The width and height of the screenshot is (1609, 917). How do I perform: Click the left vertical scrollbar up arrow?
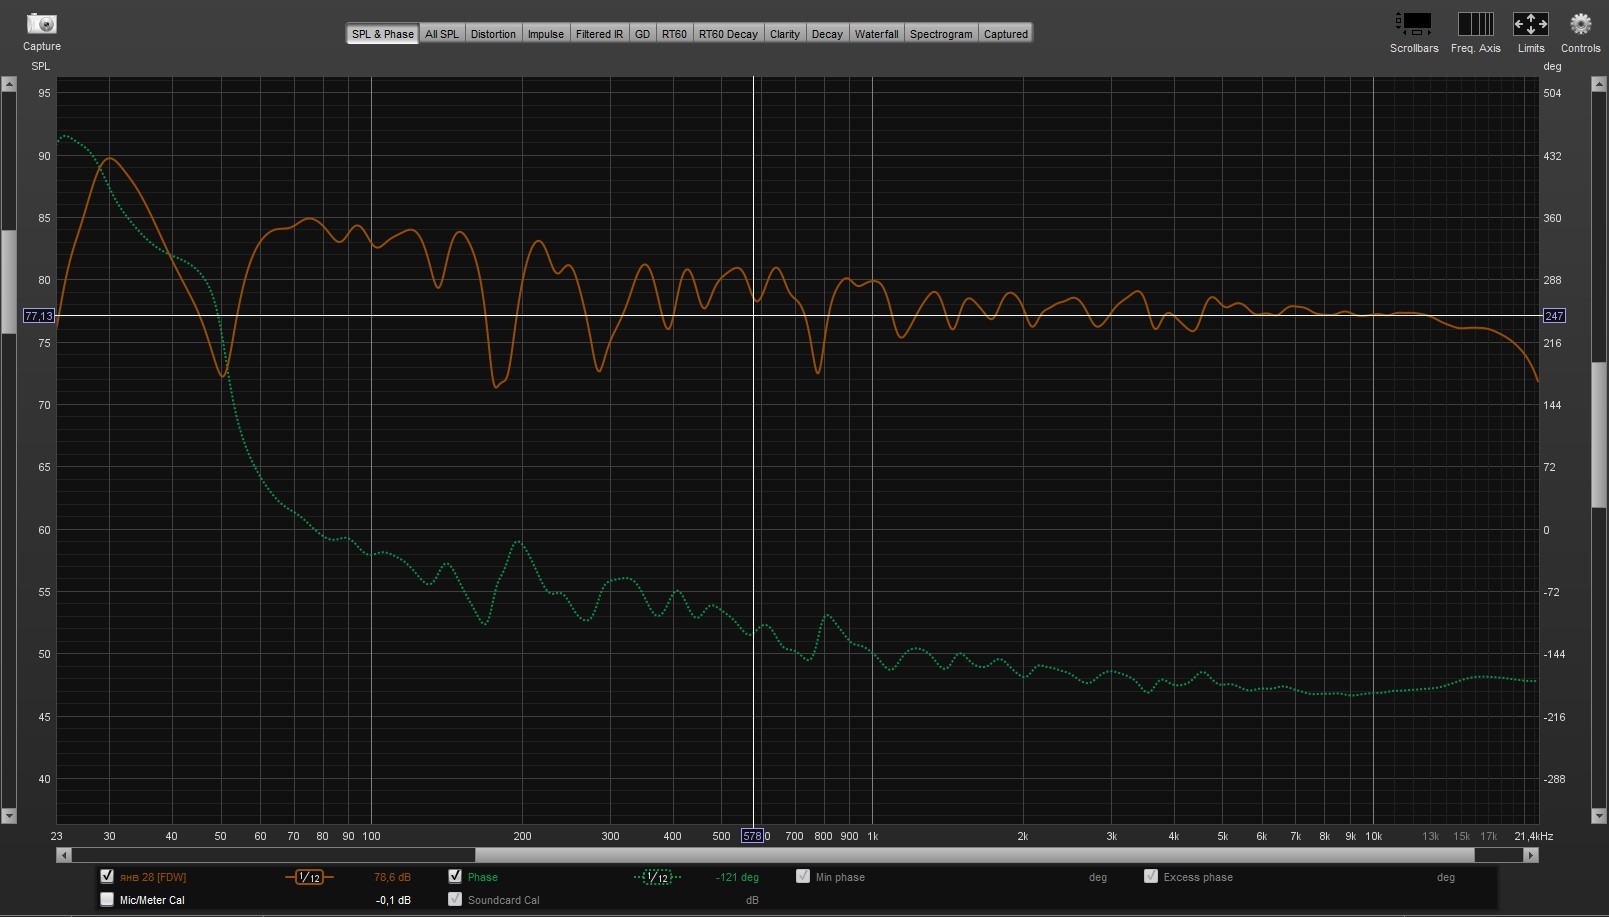(x=8, y=84)
